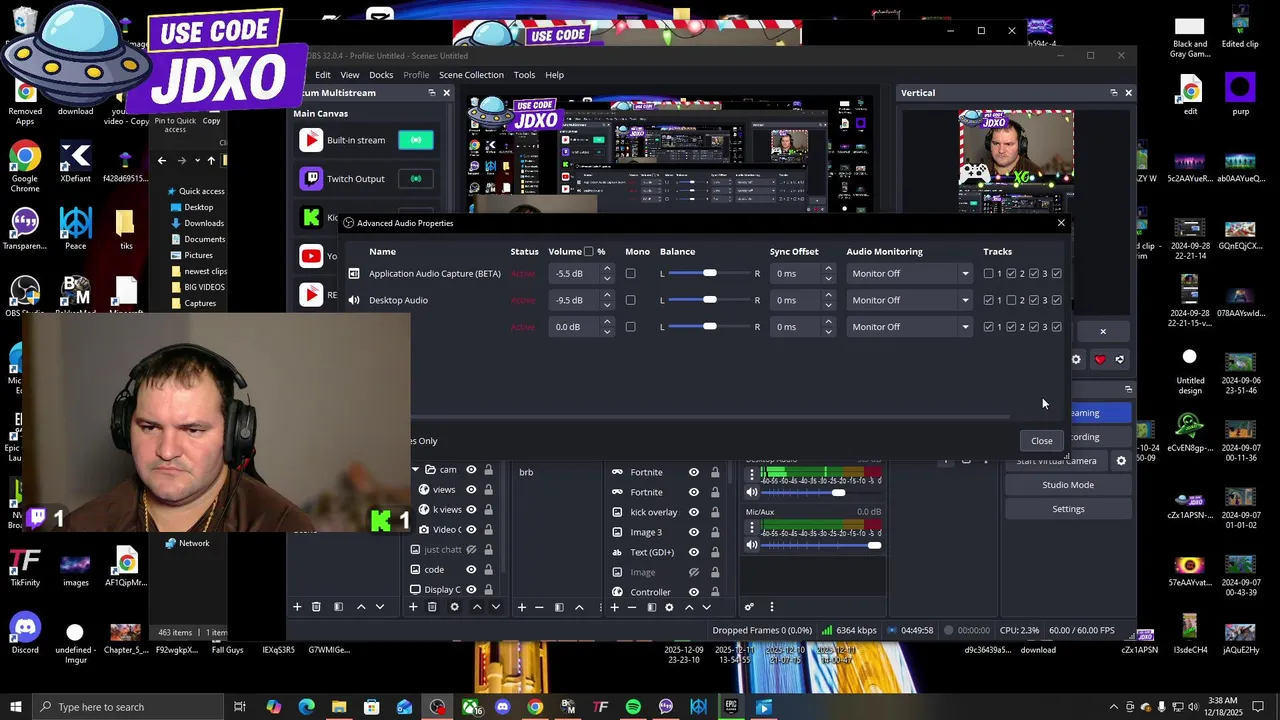
Task: Lock the code source
Action: coord(488,570)
